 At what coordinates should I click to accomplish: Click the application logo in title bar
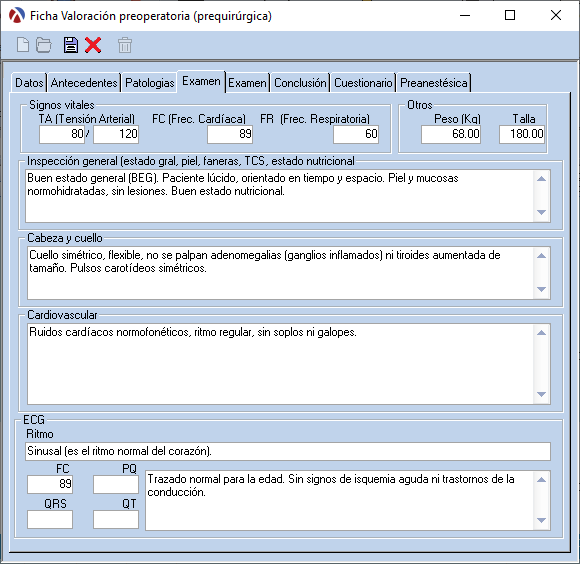click(x=17, y=16)
